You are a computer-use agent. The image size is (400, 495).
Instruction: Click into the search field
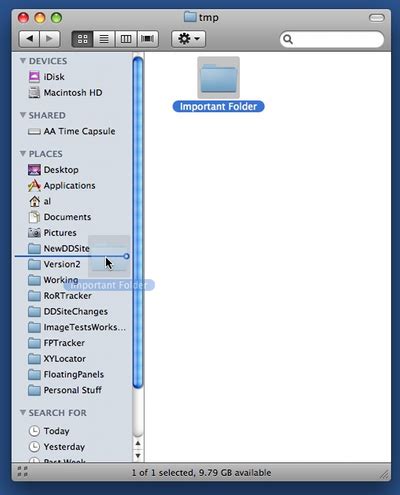coord(332,39)
